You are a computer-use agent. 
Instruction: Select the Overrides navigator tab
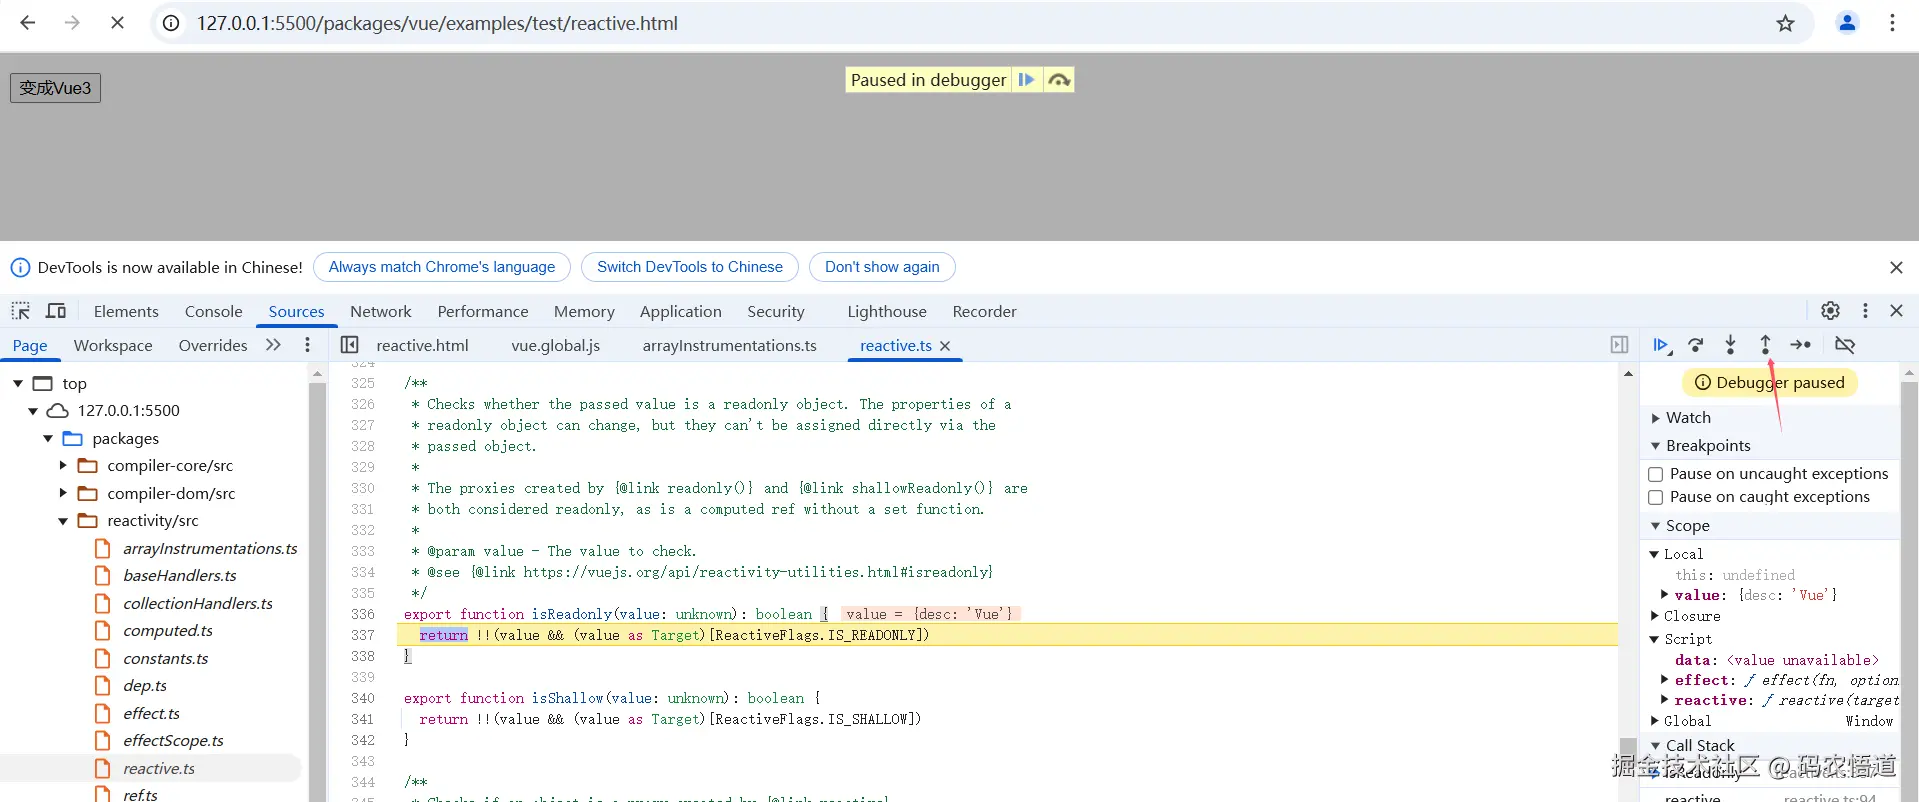point(213,346)
